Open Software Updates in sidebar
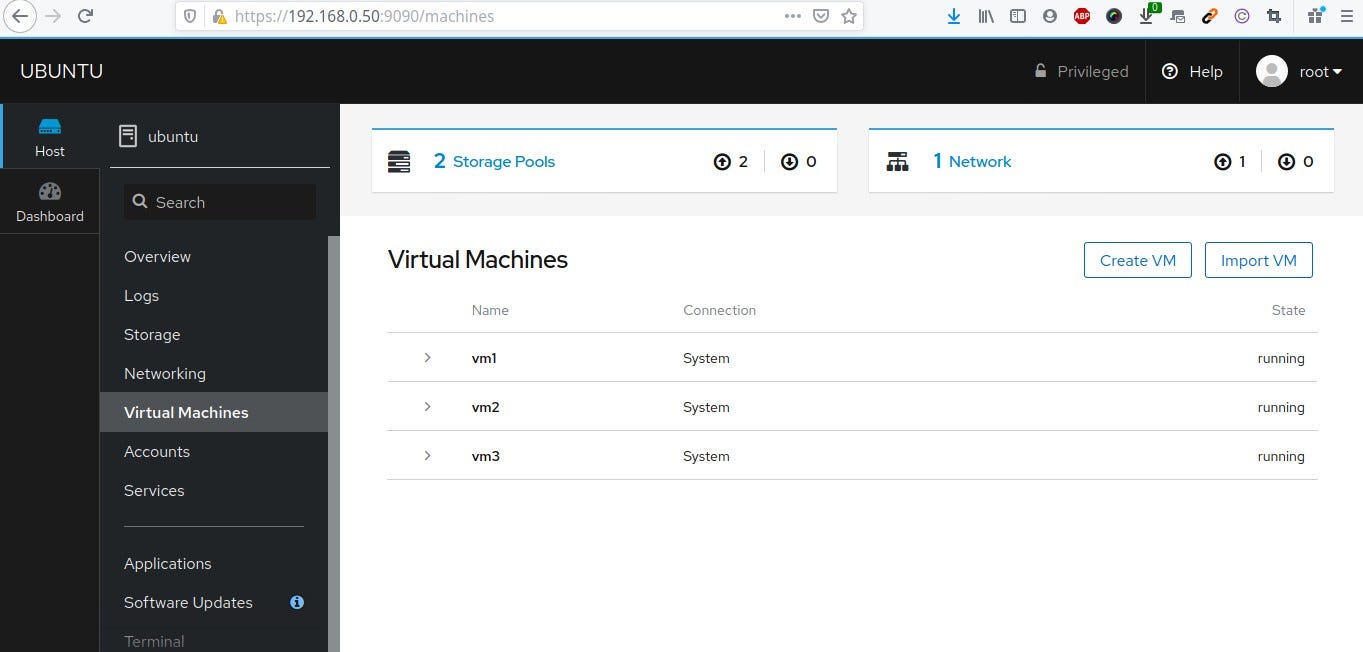The width and height of the screenshot is (1363, 652). coord(188,602)
